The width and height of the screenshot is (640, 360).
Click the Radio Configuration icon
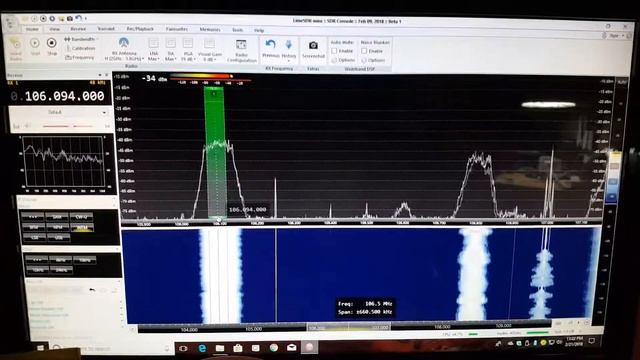click(242, 44)
